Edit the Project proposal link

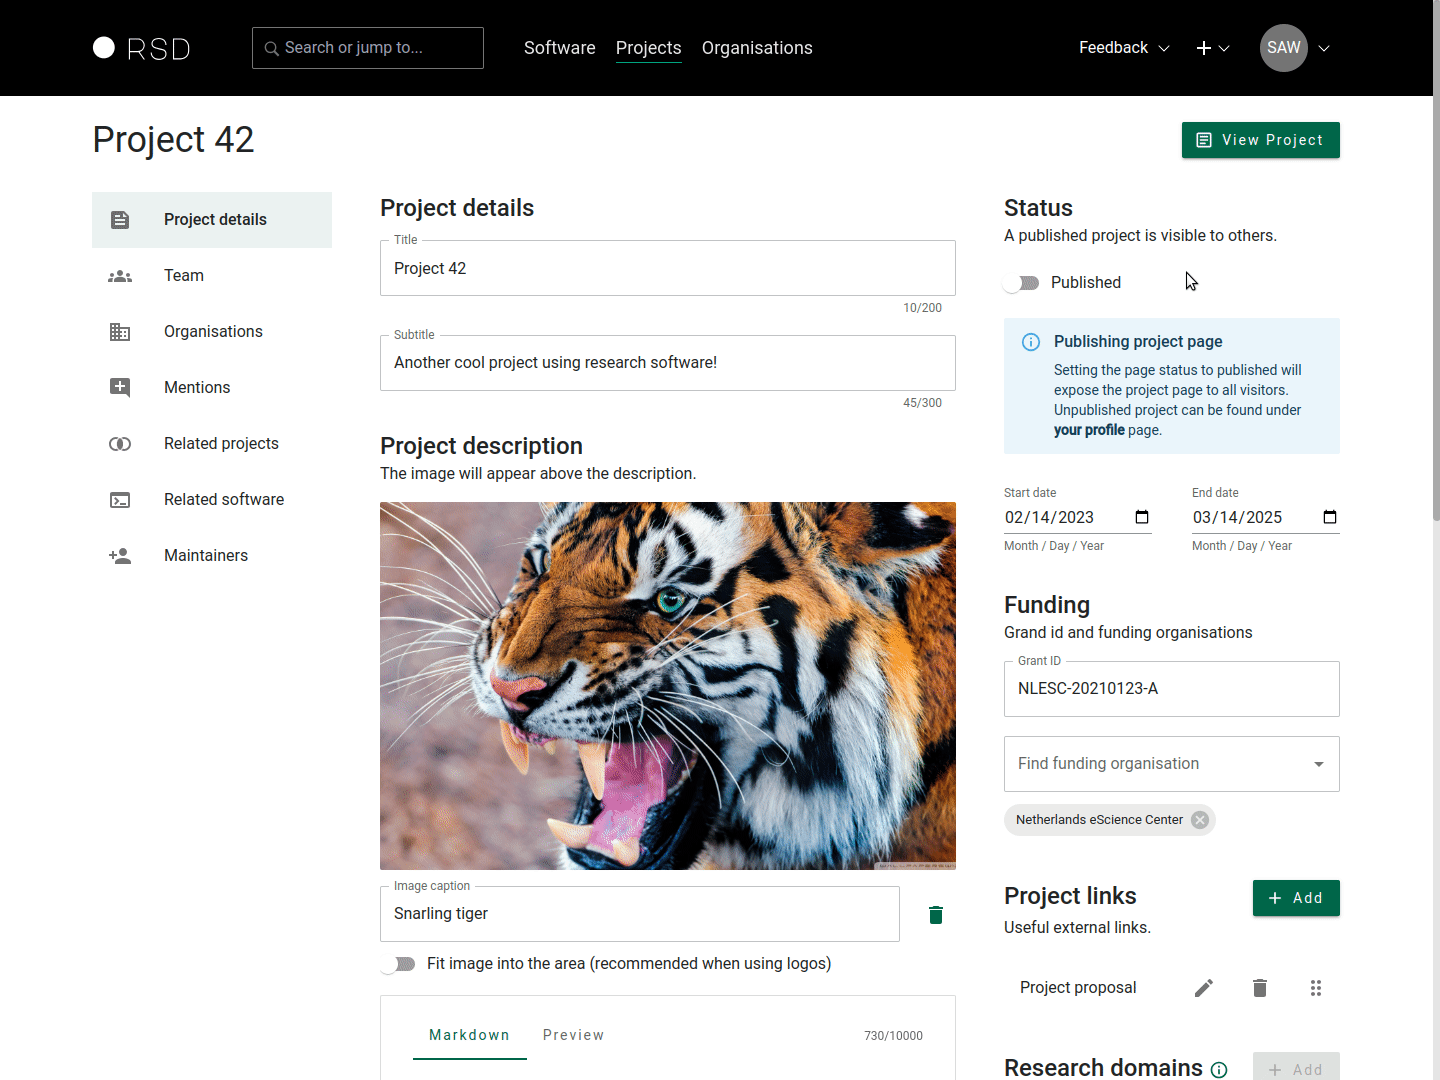click(1204, 988)
